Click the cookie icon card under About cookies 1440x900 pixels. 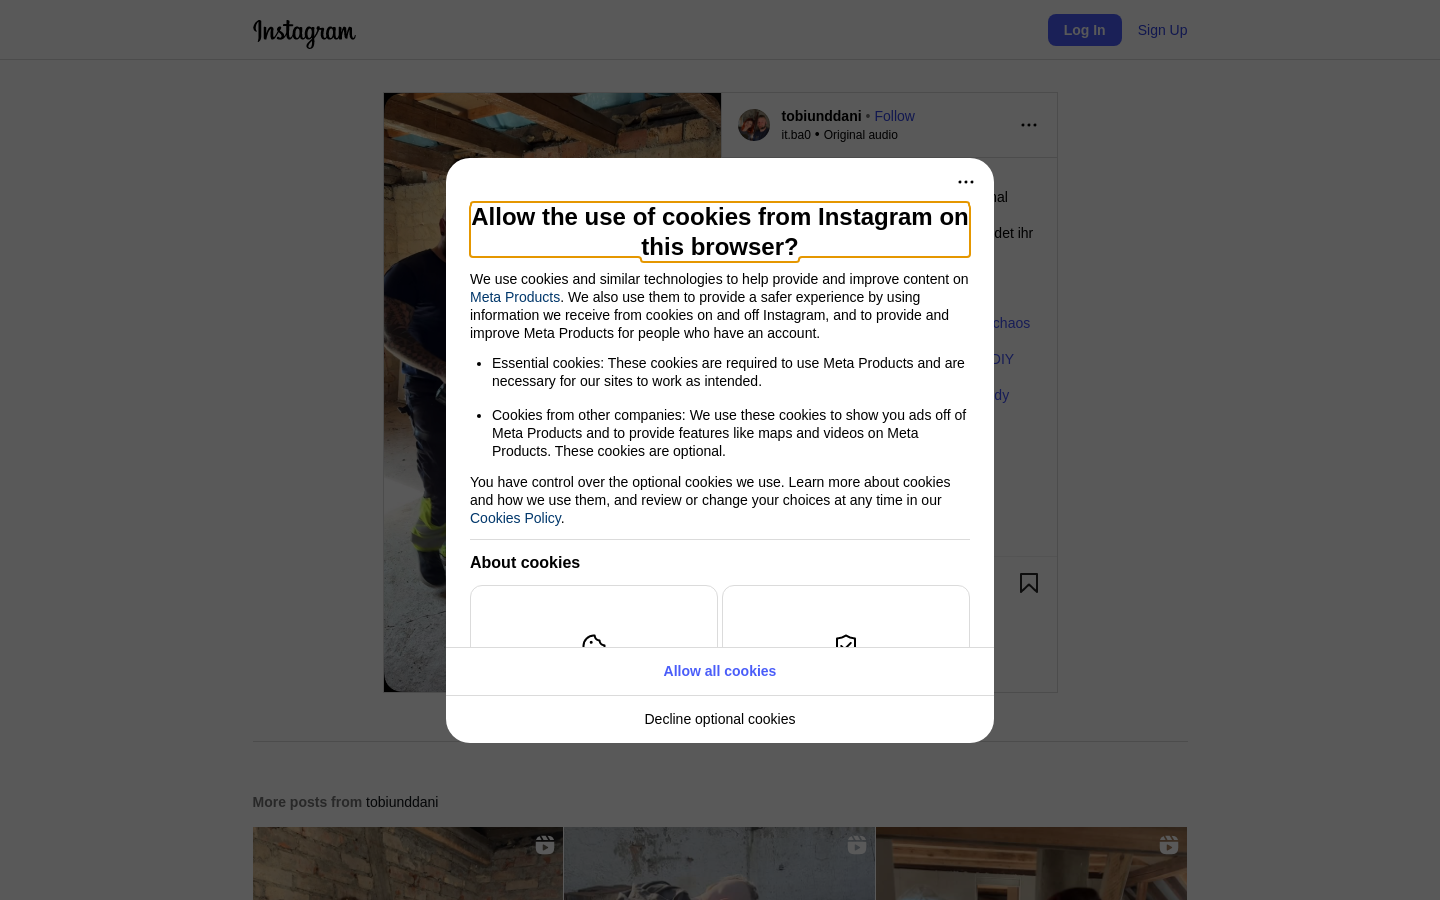click(594, 617)
